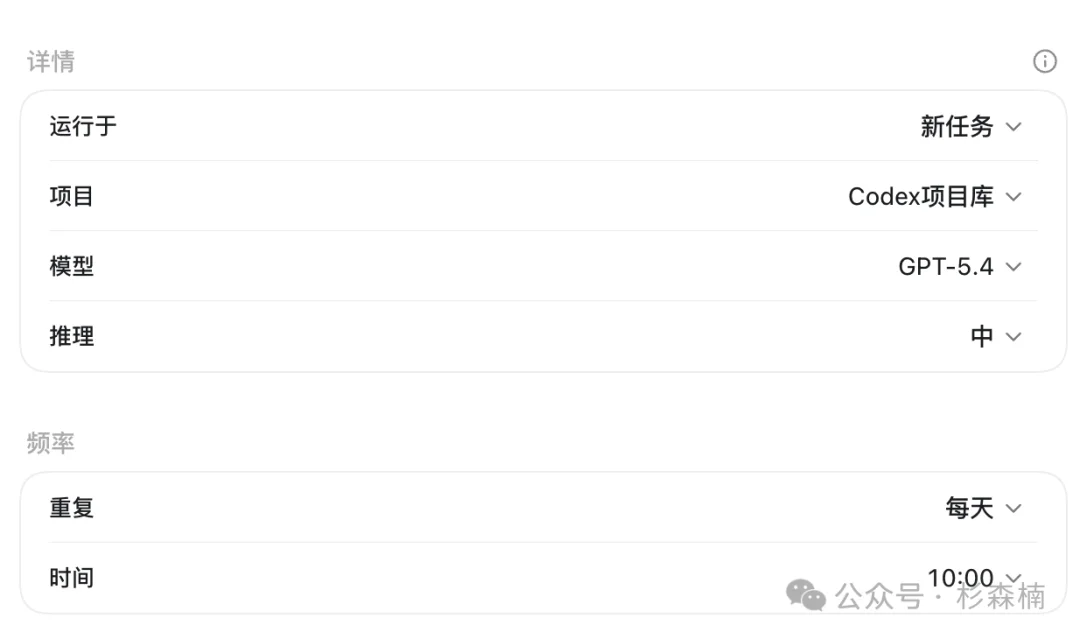Click the 重复 row label
Image resolution: width=1080 pixels, height=639 pixels.
72,508
